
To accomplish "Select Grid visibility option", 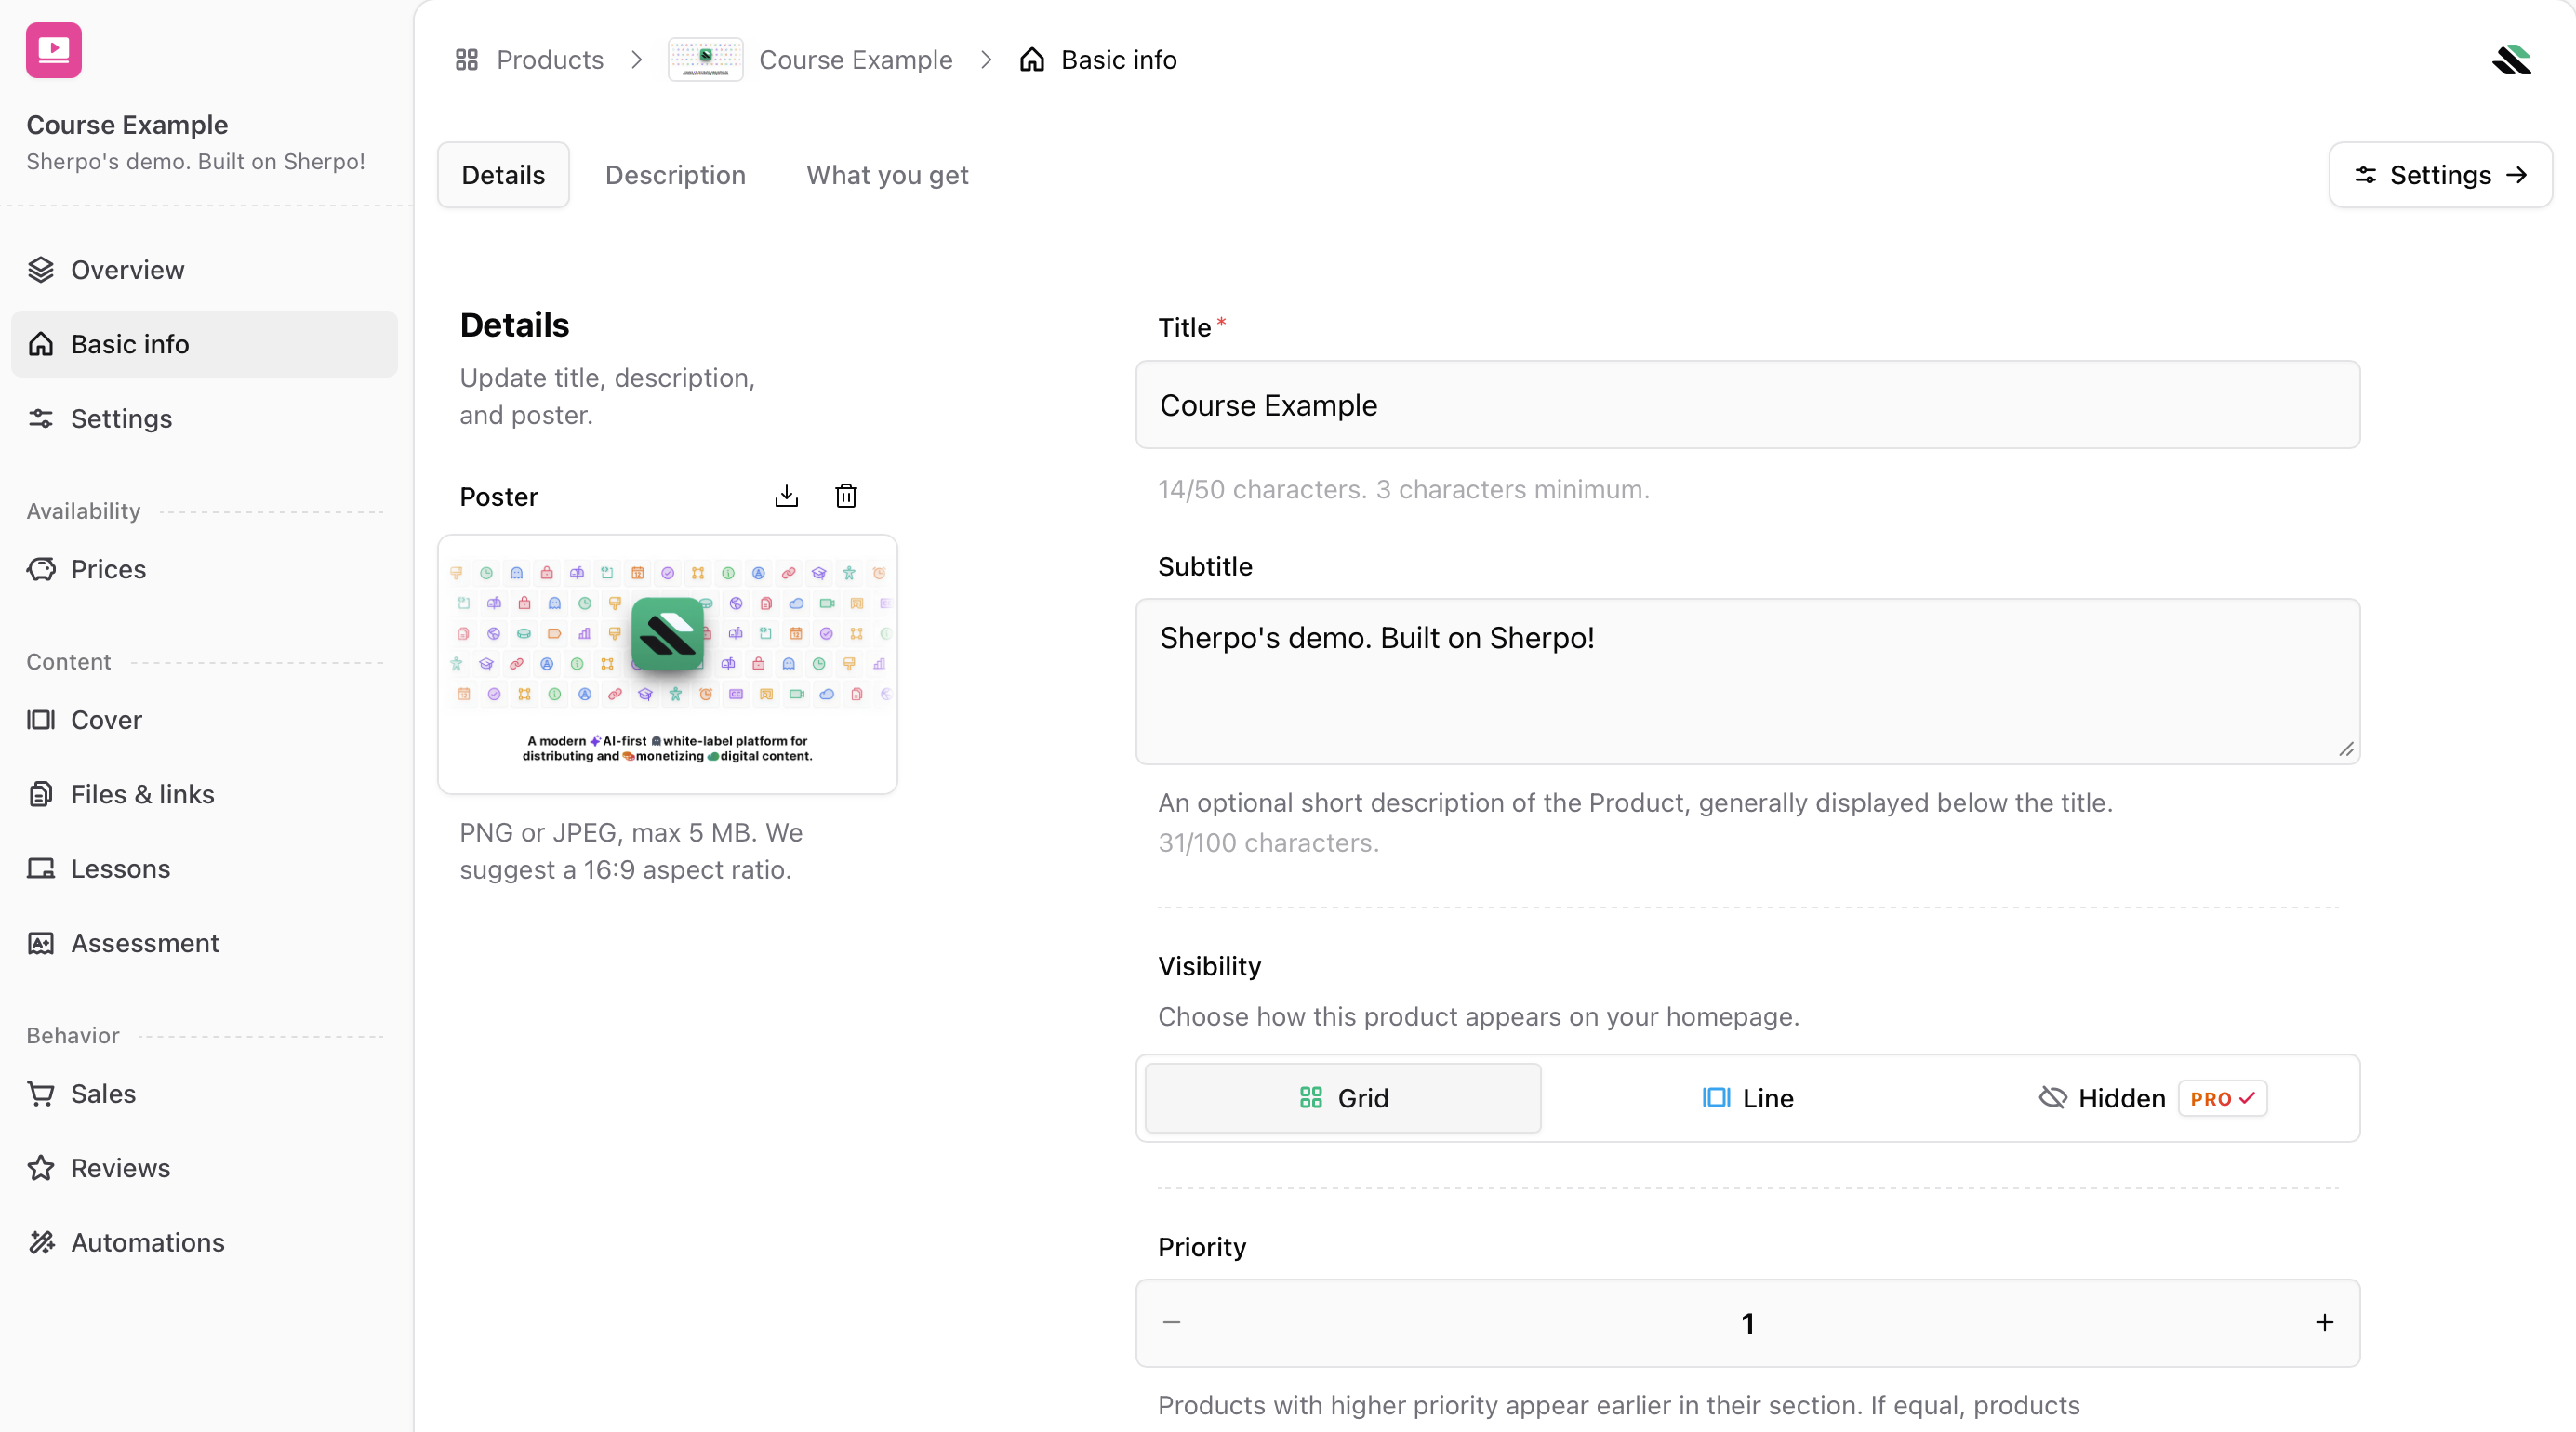I will pos(1341,1097).
